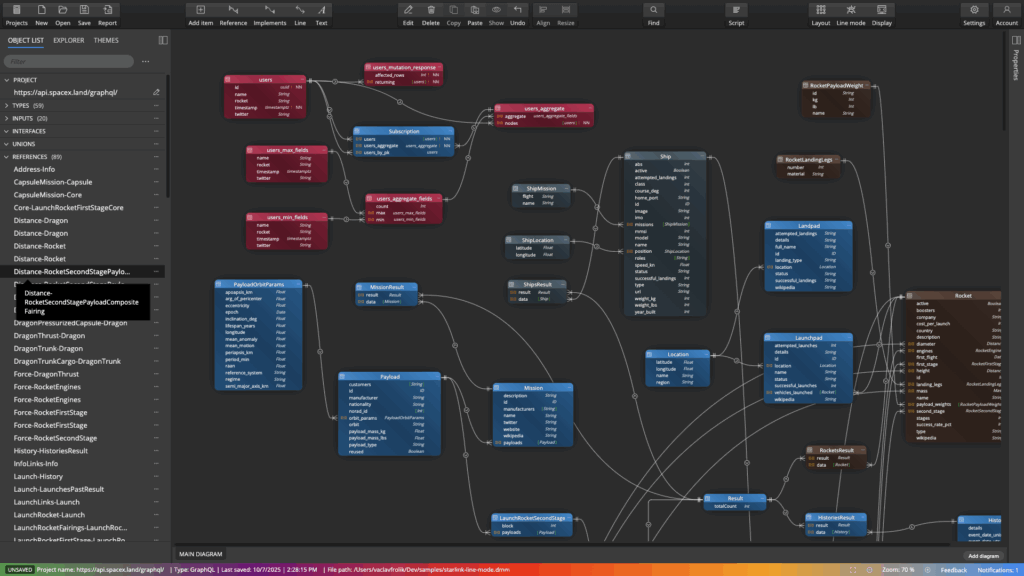The height and width of the screenshot is (576, 1024).
Task: Collapse the REFERENCES section
Action: 7,157
